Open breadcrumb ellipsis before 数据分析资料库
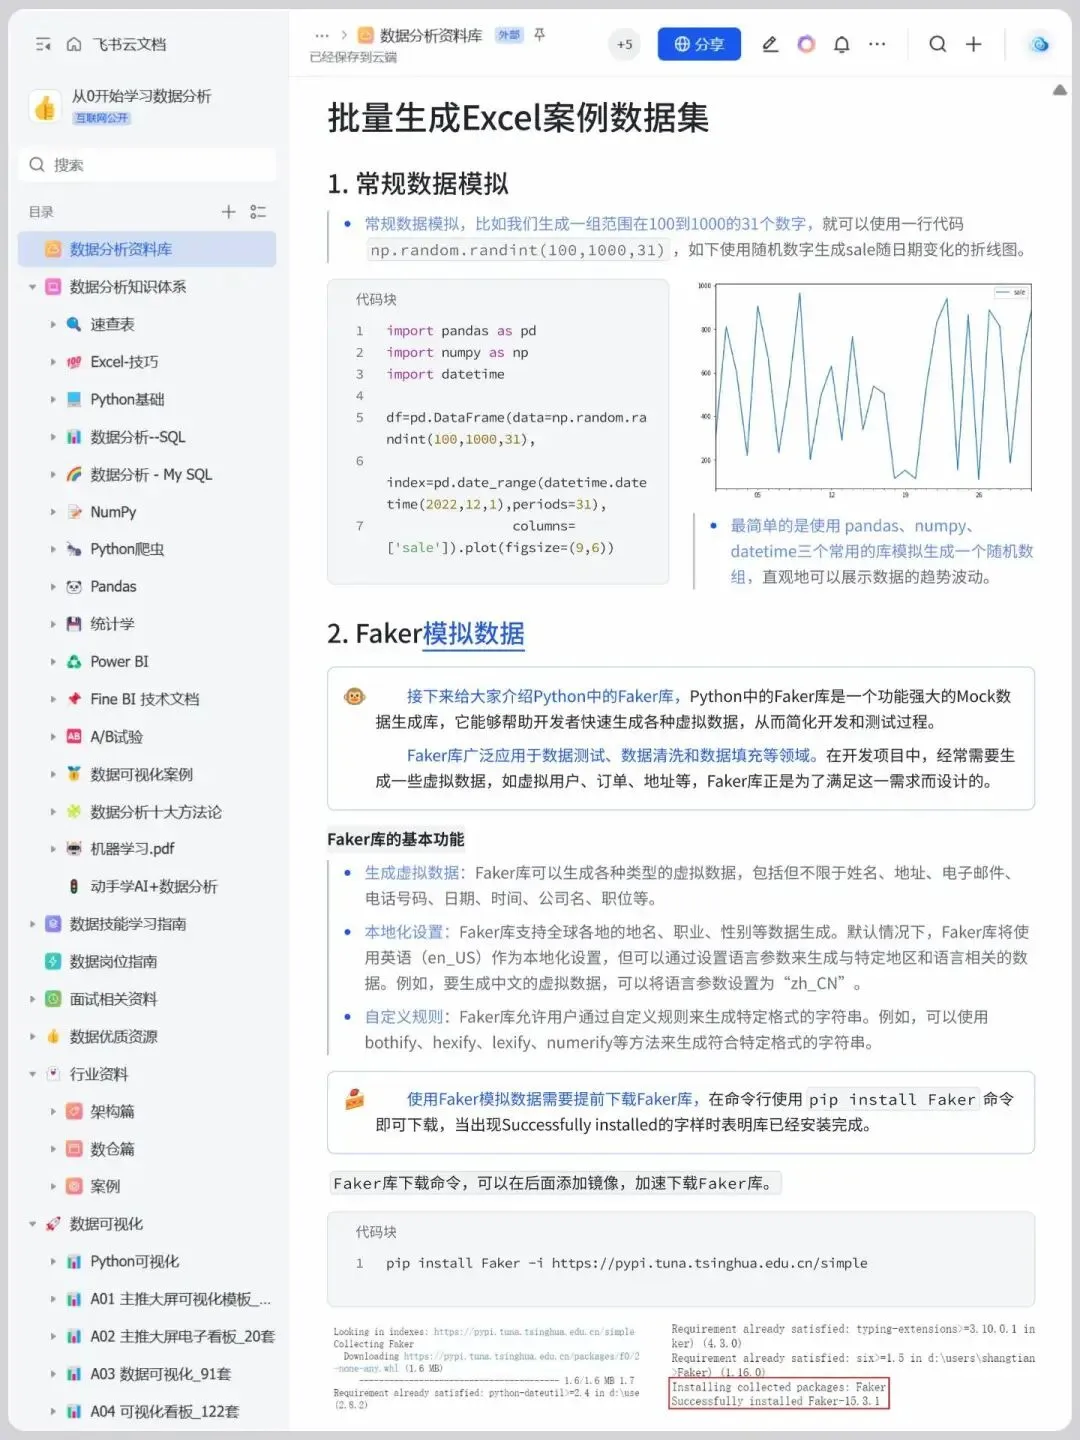 tap(322, 35)
